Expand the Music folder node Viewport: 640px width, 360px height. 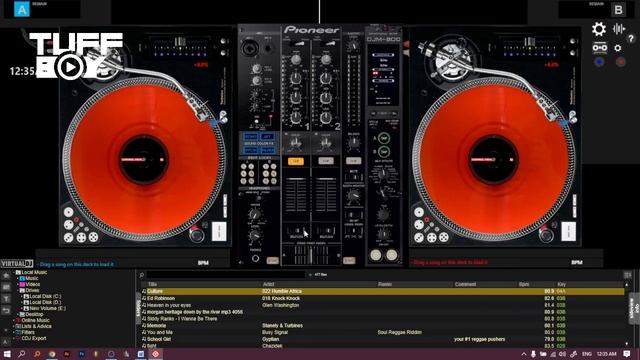click(x=17, y=278)
